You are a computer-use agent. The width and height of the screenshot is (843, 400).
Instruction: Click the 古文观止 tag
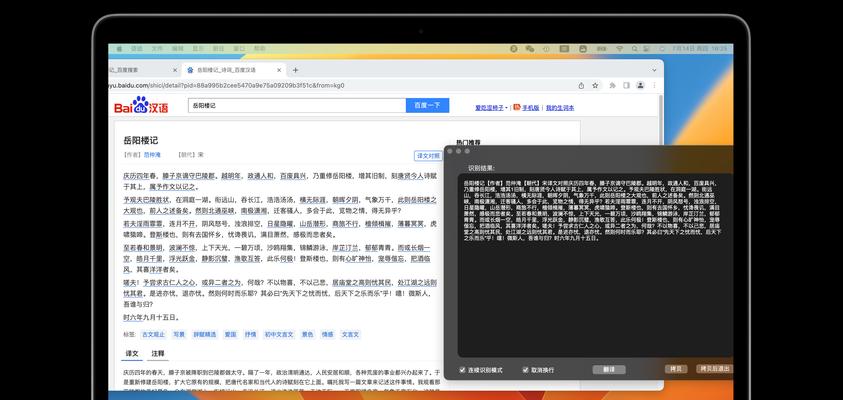click(x=153, y=334)
